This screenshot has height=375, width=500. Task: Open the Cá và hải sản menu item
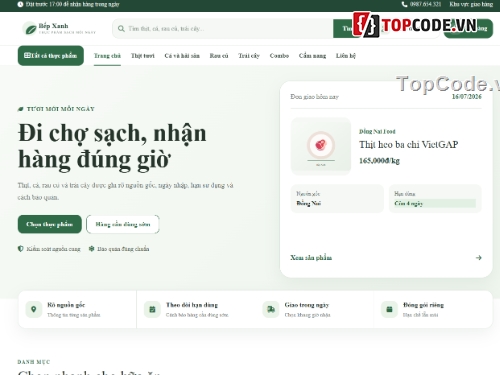(x=182, y=56)
